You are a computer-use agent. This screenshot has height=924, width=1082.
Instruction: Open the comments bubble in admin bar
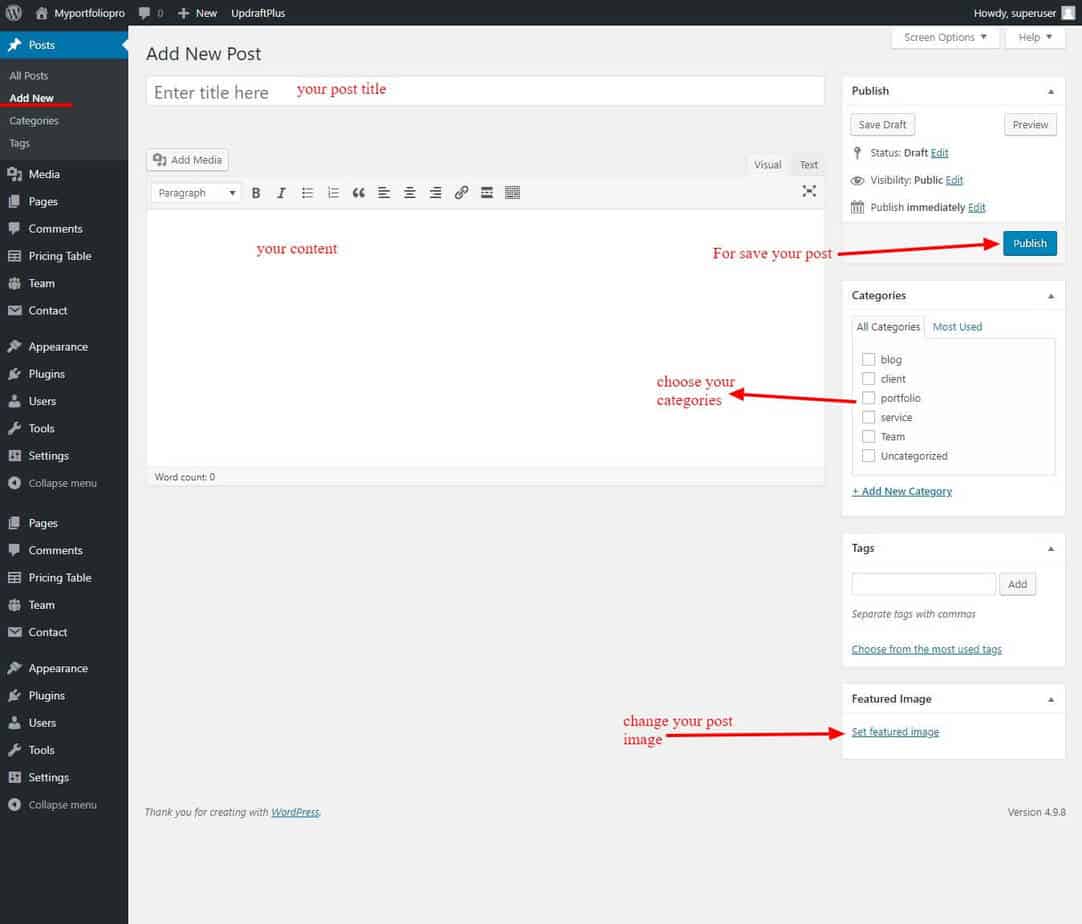pos(150,13)
